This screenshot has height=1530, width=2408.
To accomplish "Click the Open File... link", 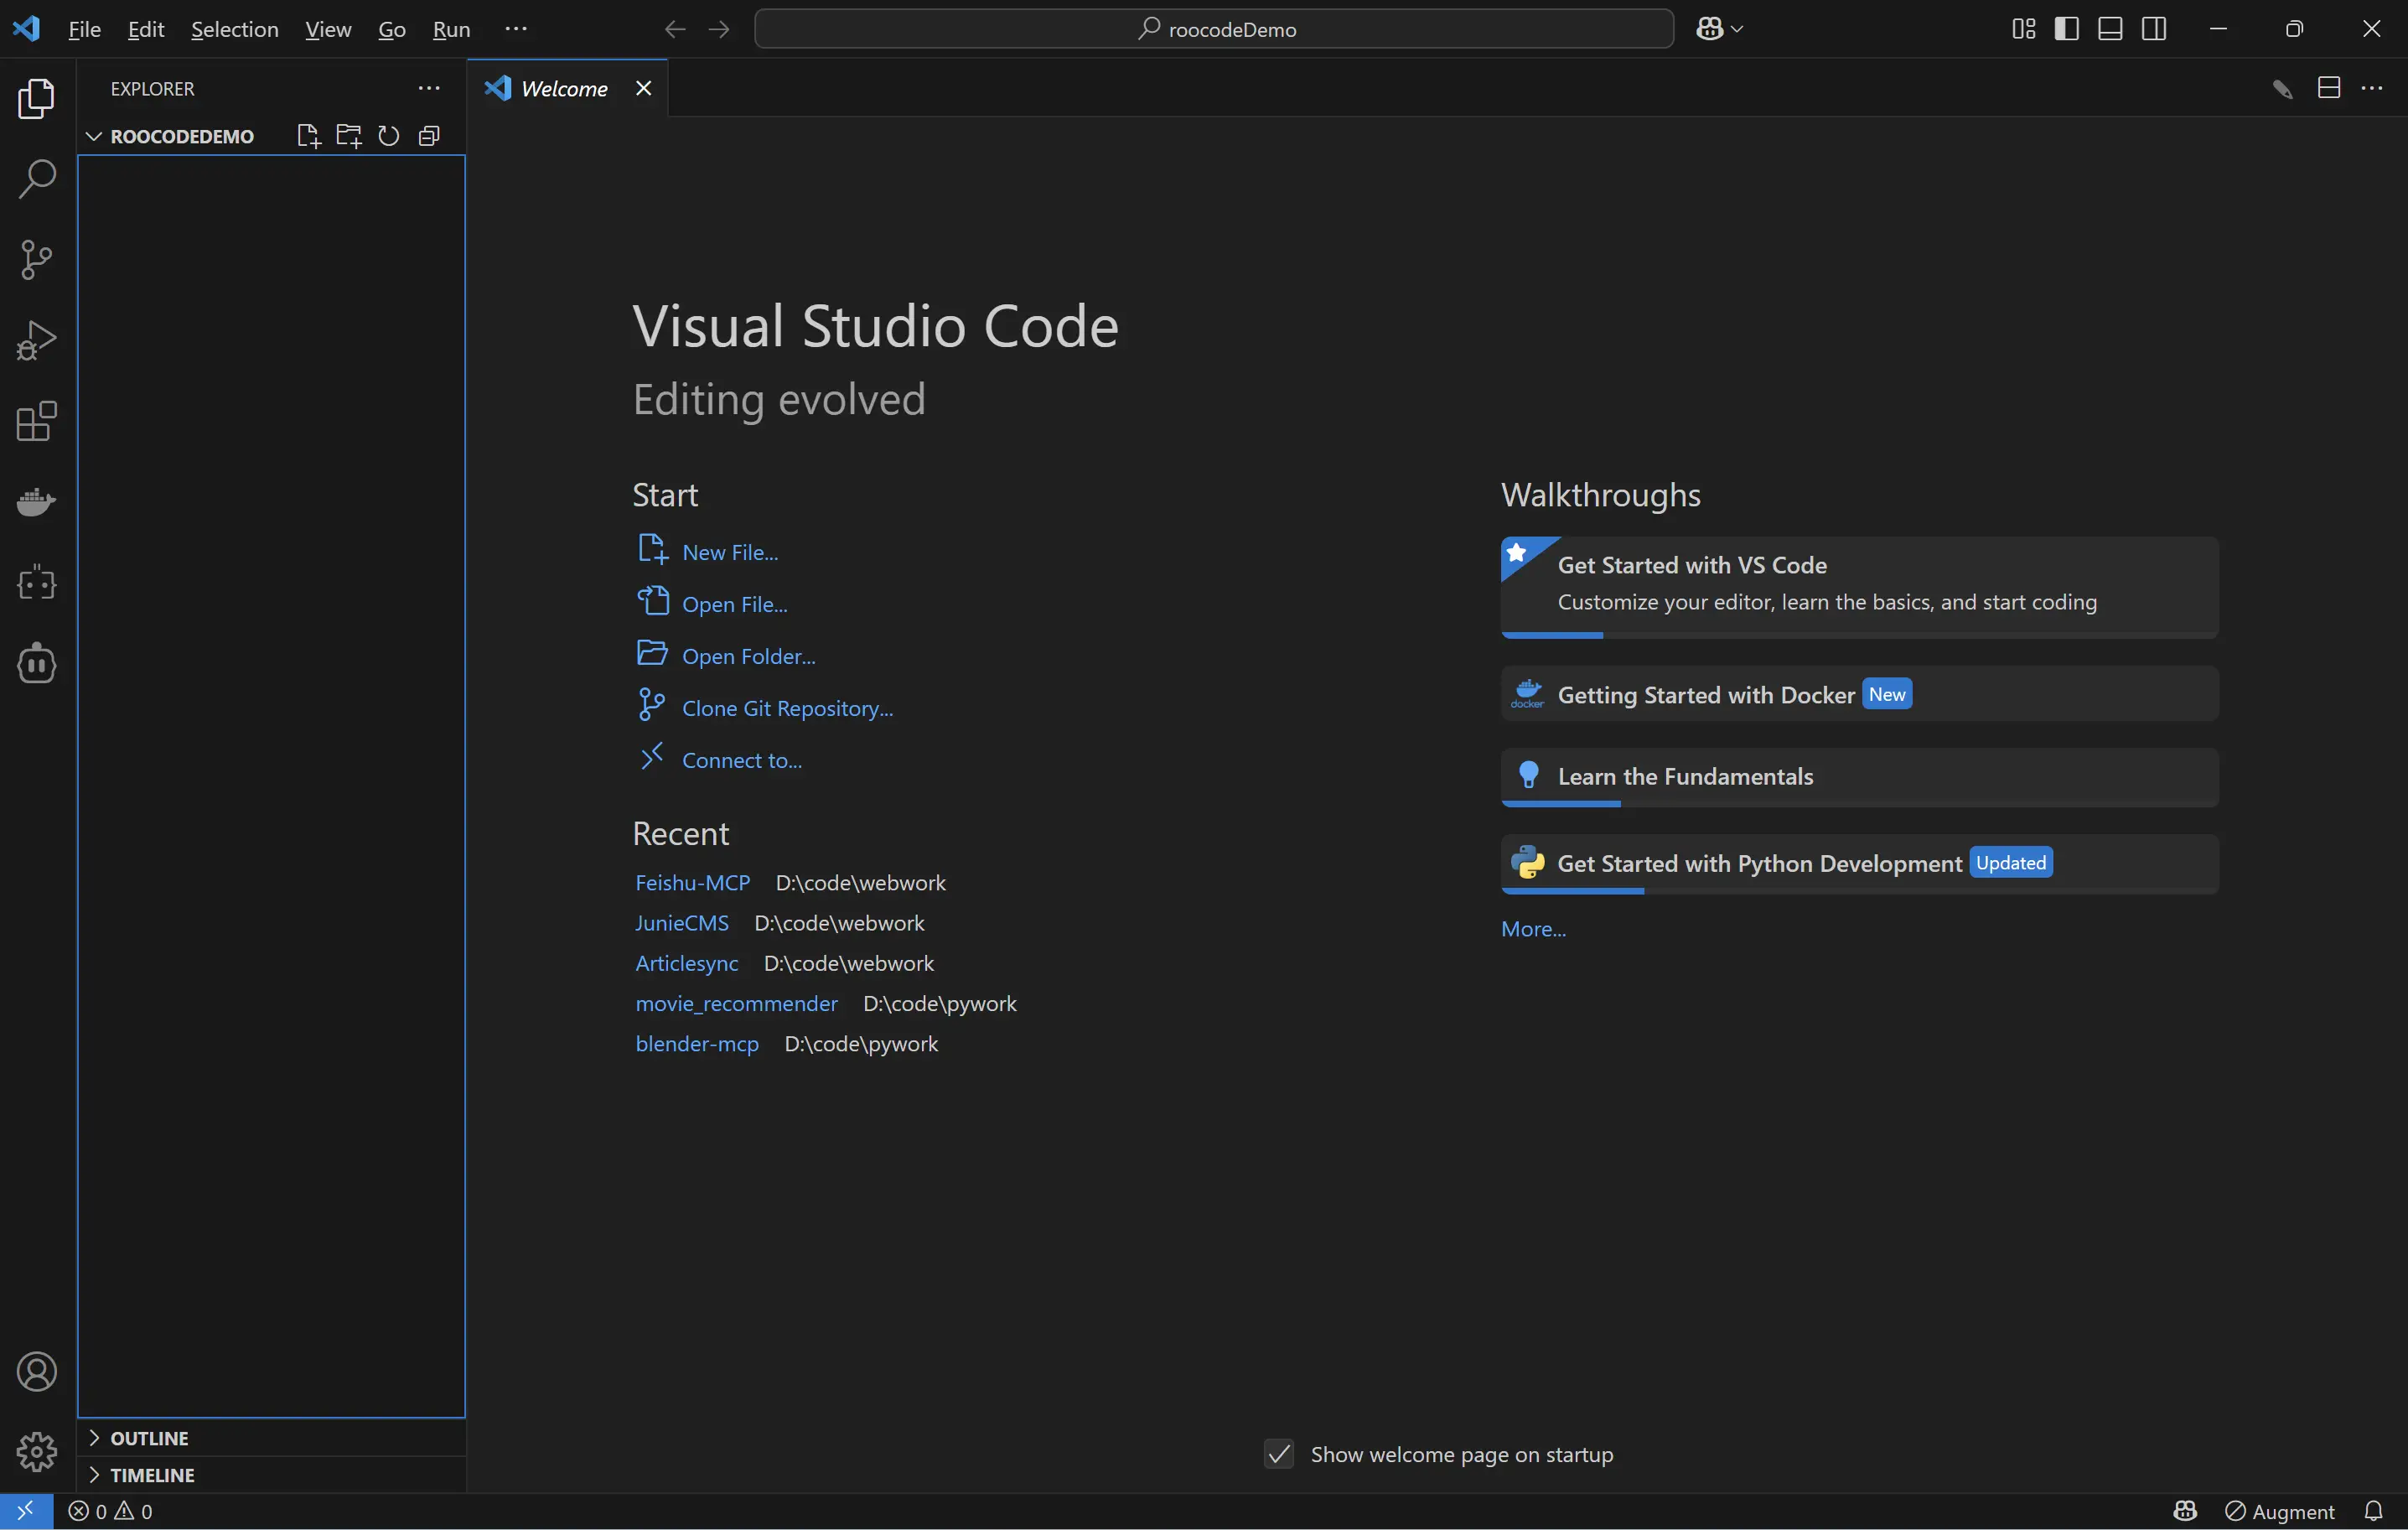I will point(735,604).
